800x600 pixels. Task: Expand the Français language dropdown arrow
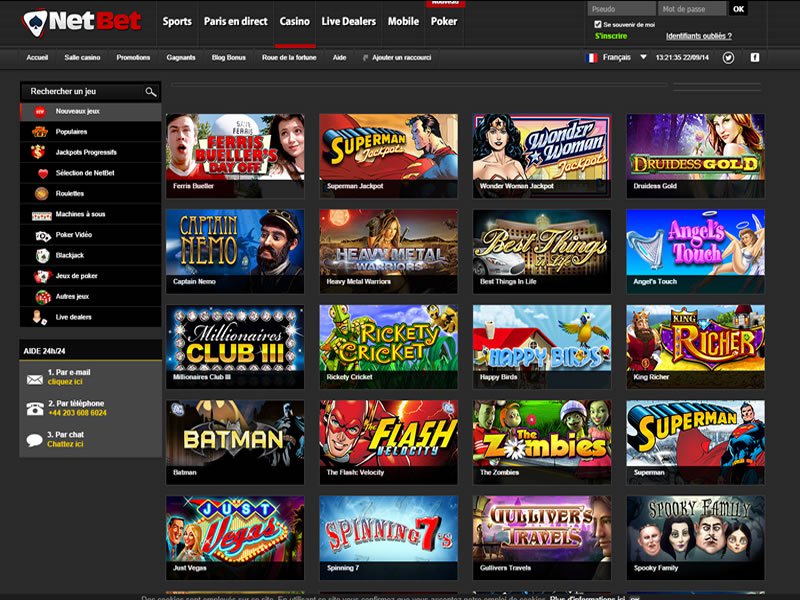coord(643,57)
